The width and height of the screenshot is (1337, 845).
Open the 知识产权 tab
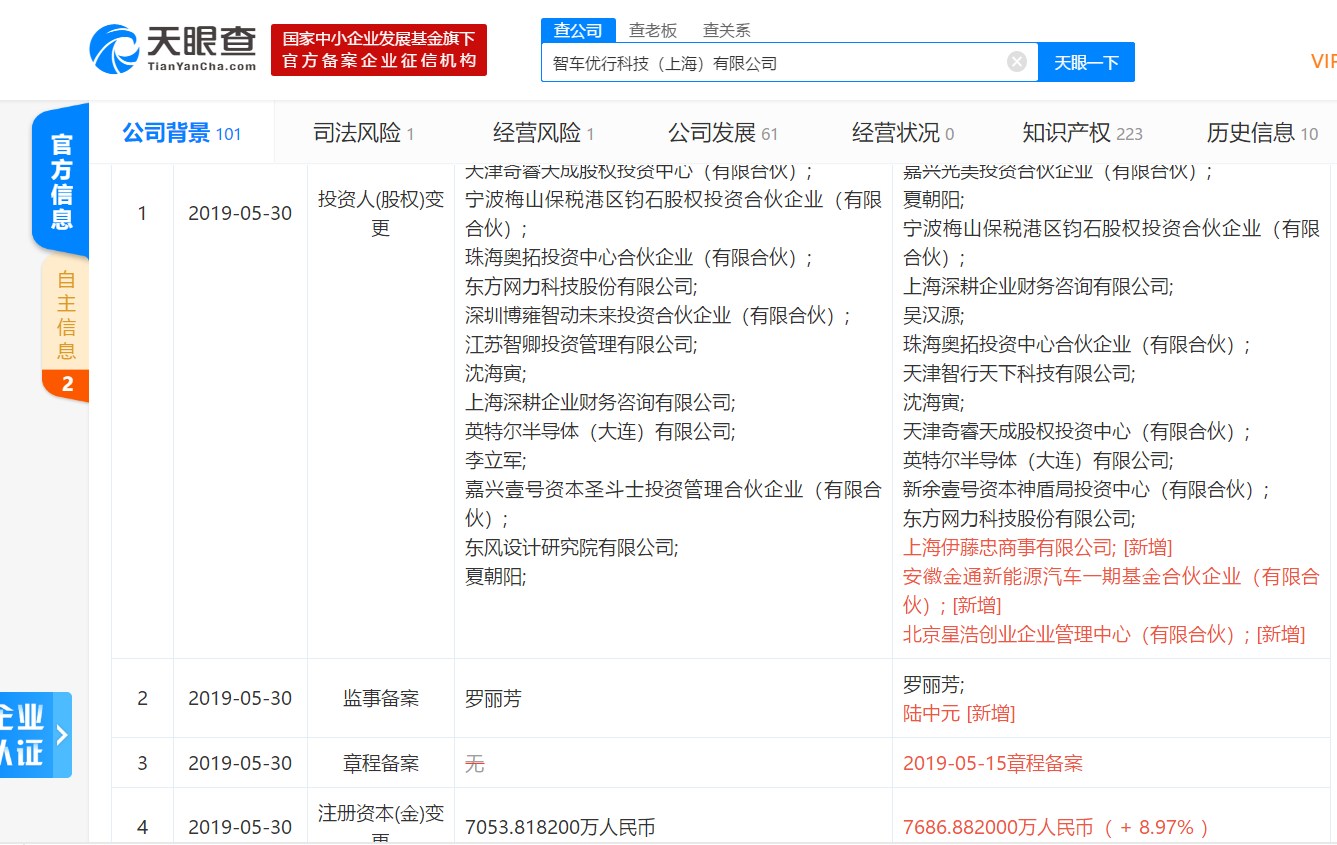[x=1082, y=133]
